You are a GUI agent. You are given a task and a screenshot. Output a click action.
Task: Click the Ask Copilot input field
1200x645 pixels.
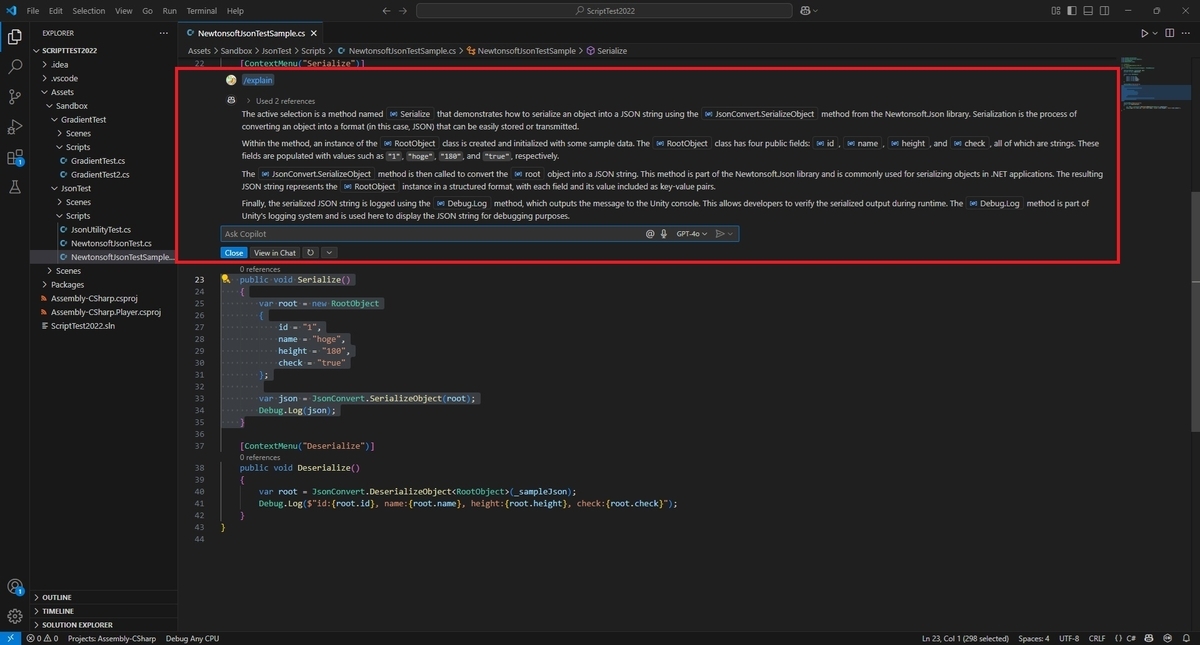(432, 234)
